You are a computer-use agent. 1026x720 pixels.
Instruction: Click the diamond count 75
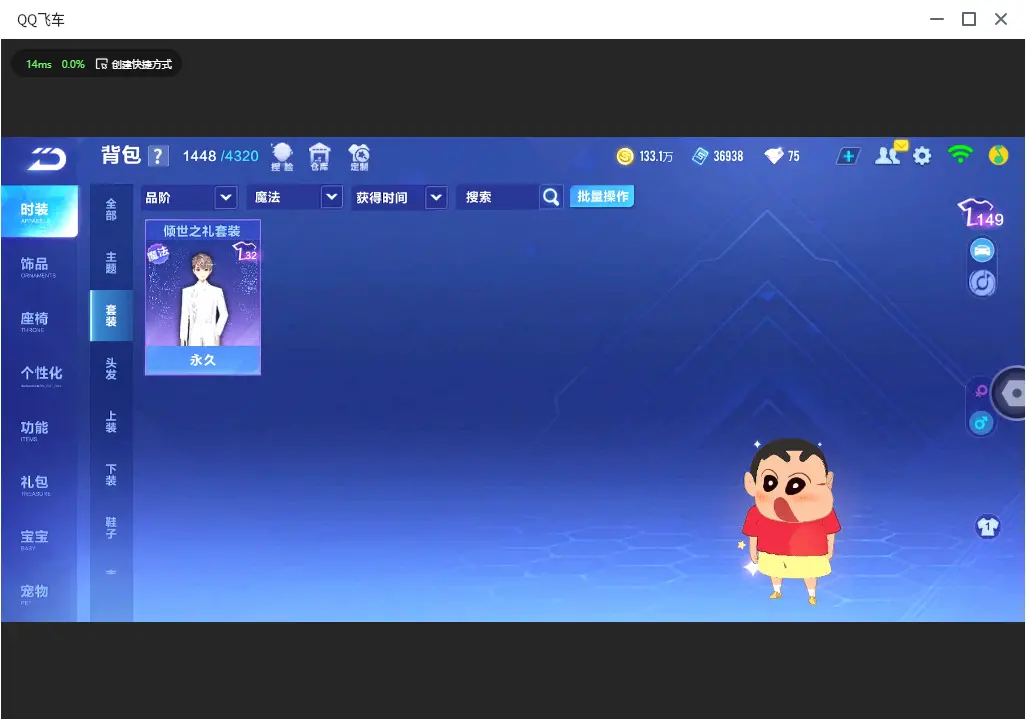point(794,156)
